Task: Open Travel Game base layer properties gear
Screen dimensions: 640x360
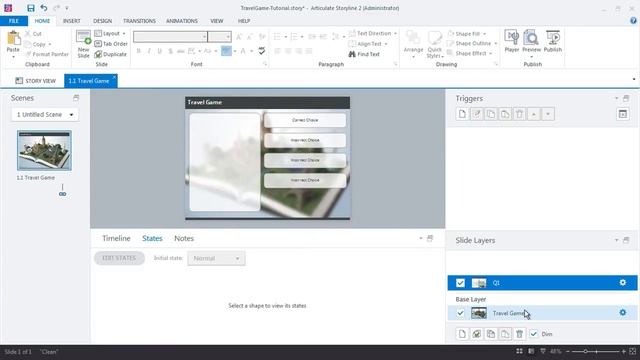Action: click(622, 313)
